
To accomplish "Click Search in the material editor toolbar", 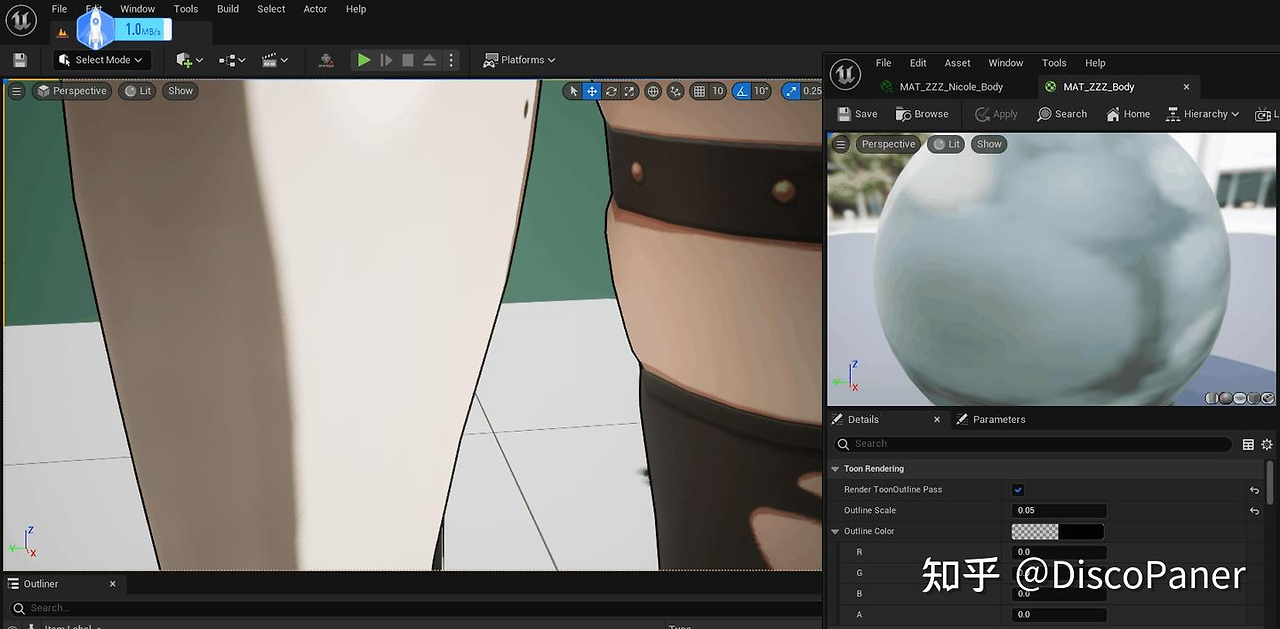I will pyautogui.click(x=1062, y=114).
